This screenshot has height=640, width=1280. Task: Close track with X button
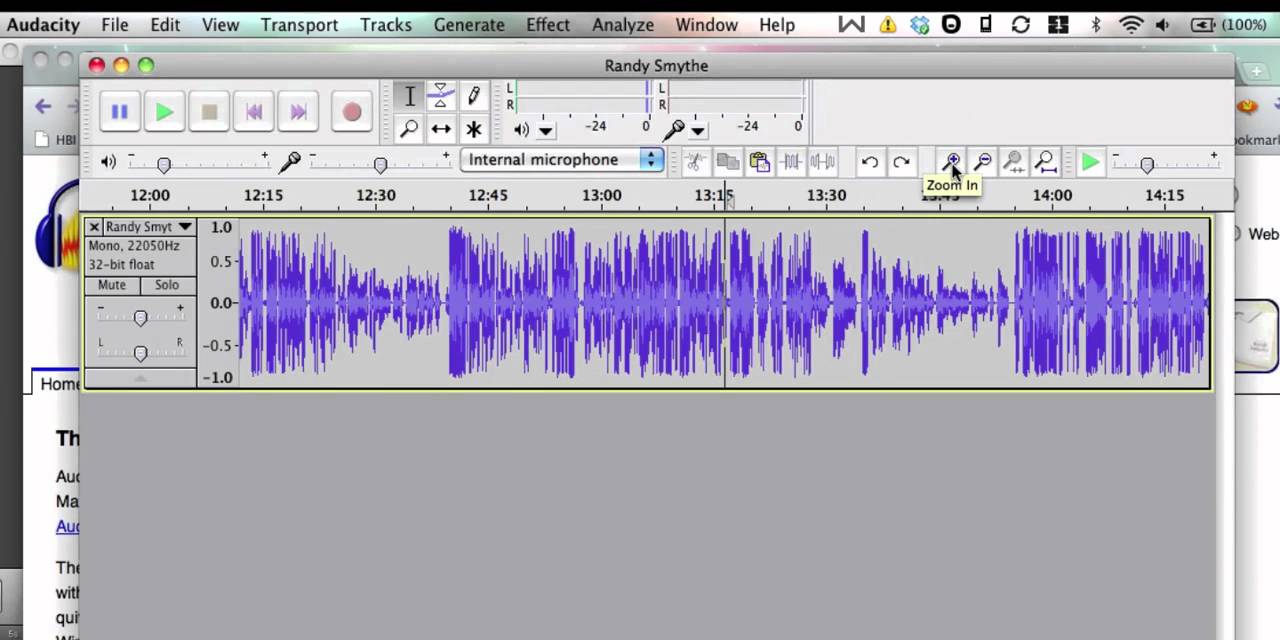click(94, 227)
